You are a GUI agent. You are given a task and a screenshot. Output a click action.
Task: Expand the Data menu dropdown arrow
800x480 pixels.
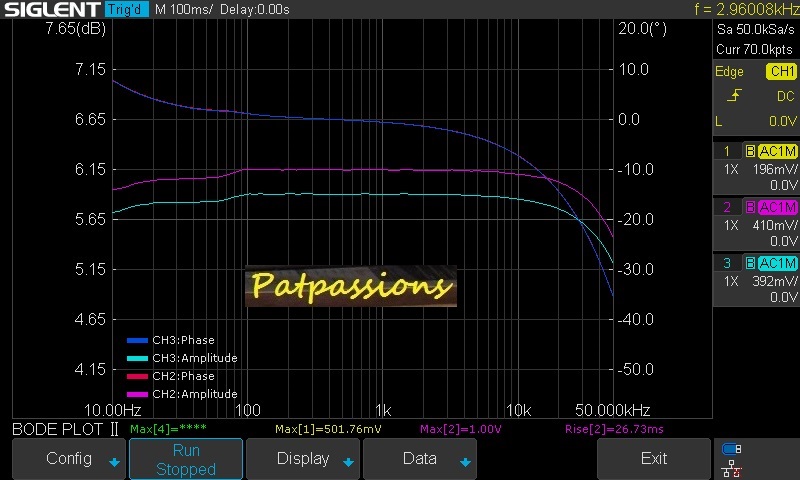pos(464,462)
